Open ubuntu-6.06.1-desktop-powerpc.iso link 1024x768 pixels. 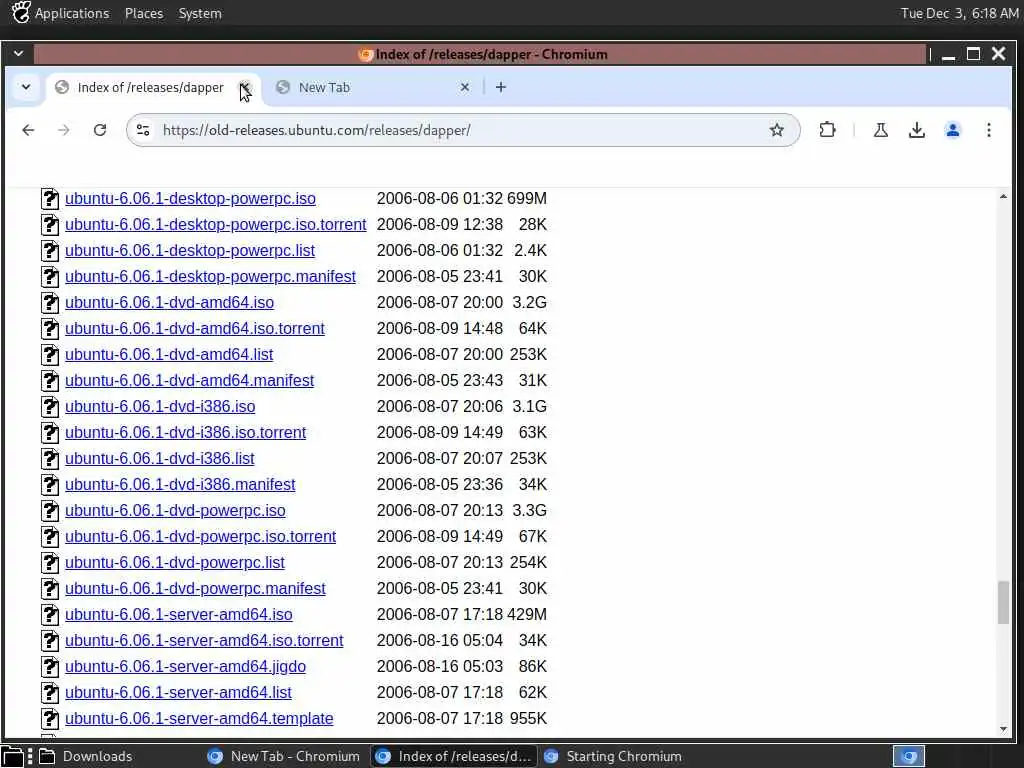coord(190,199)
